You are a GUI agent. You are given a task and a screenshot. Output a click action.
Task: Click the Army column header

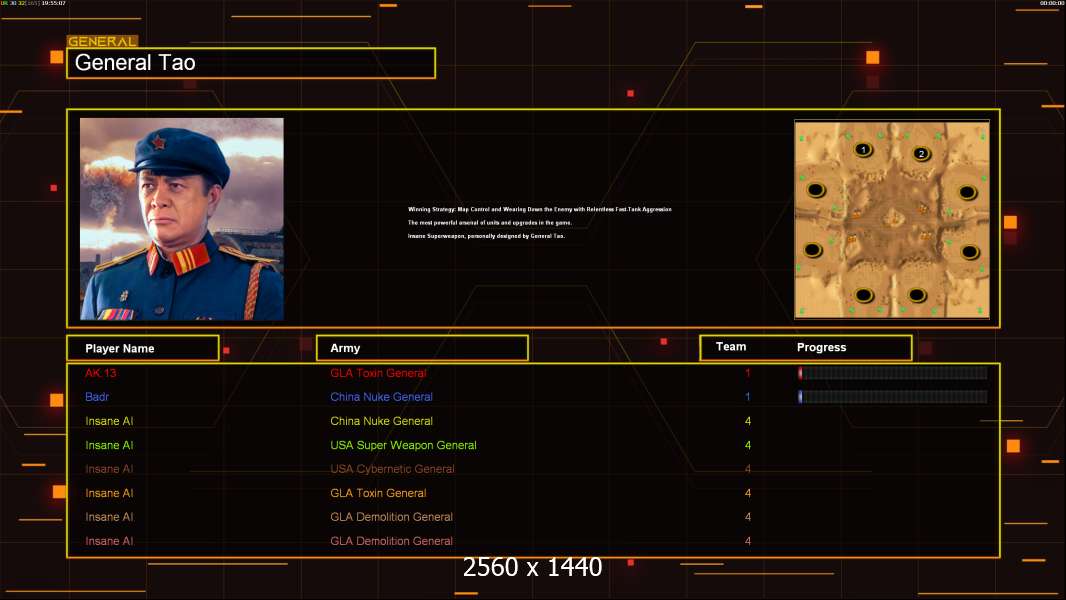tap(422, 348)
